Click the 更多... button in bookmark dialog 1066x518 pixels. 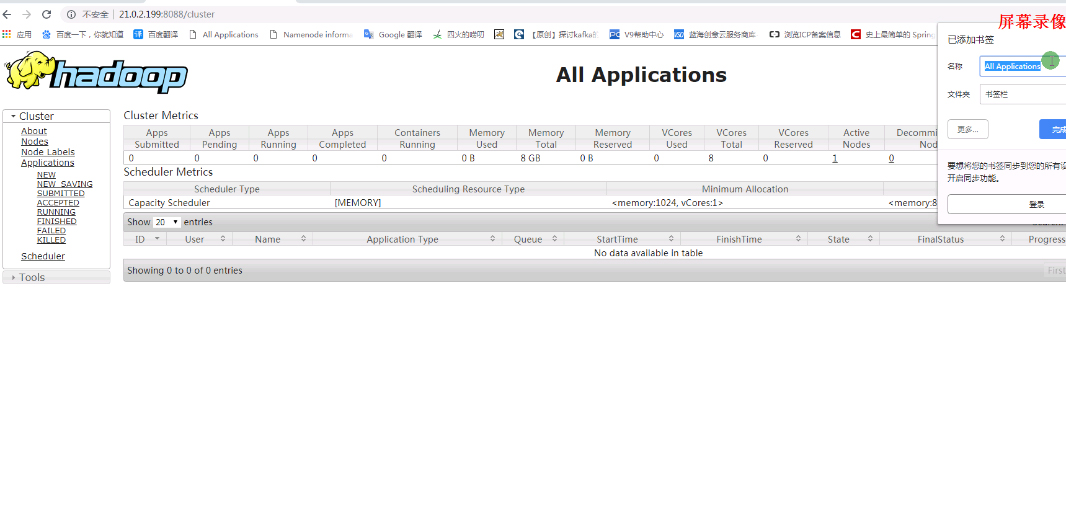(x=967, y=129)
